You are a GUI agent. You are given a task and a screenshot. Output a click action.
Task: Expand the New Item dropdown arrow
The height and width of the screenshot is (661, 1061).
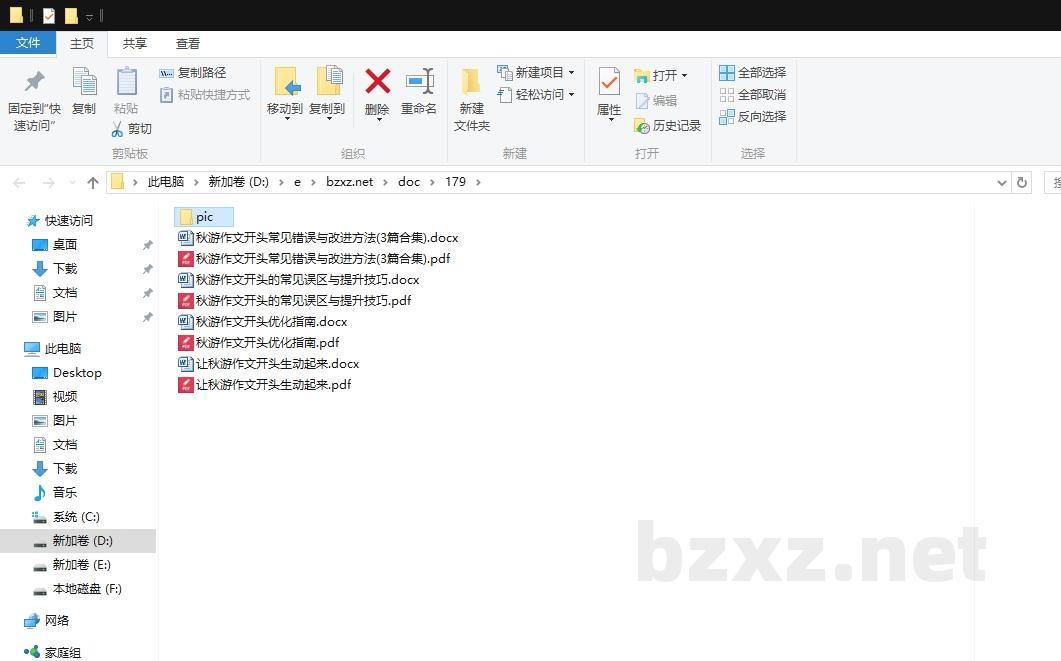[x=571, y=73]
